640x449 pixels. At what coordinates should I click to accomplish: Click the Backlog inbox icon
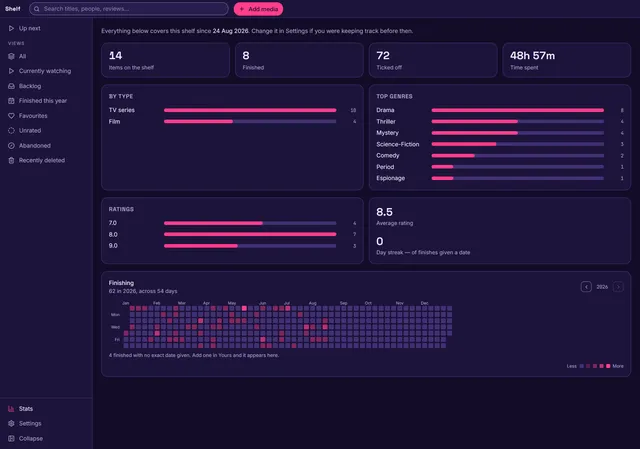[11, 86]
